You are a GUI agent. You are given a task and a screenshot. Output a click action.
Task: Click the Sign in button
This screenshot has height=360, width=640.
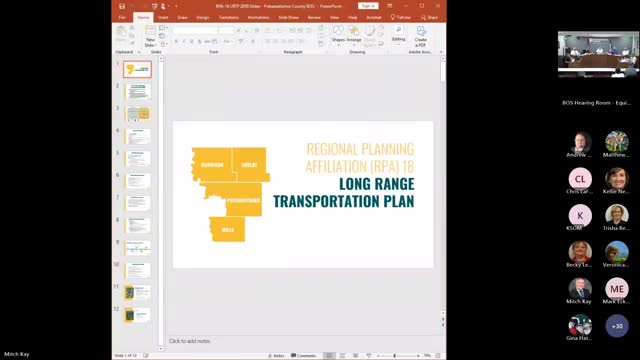click(x=368, y=6)
